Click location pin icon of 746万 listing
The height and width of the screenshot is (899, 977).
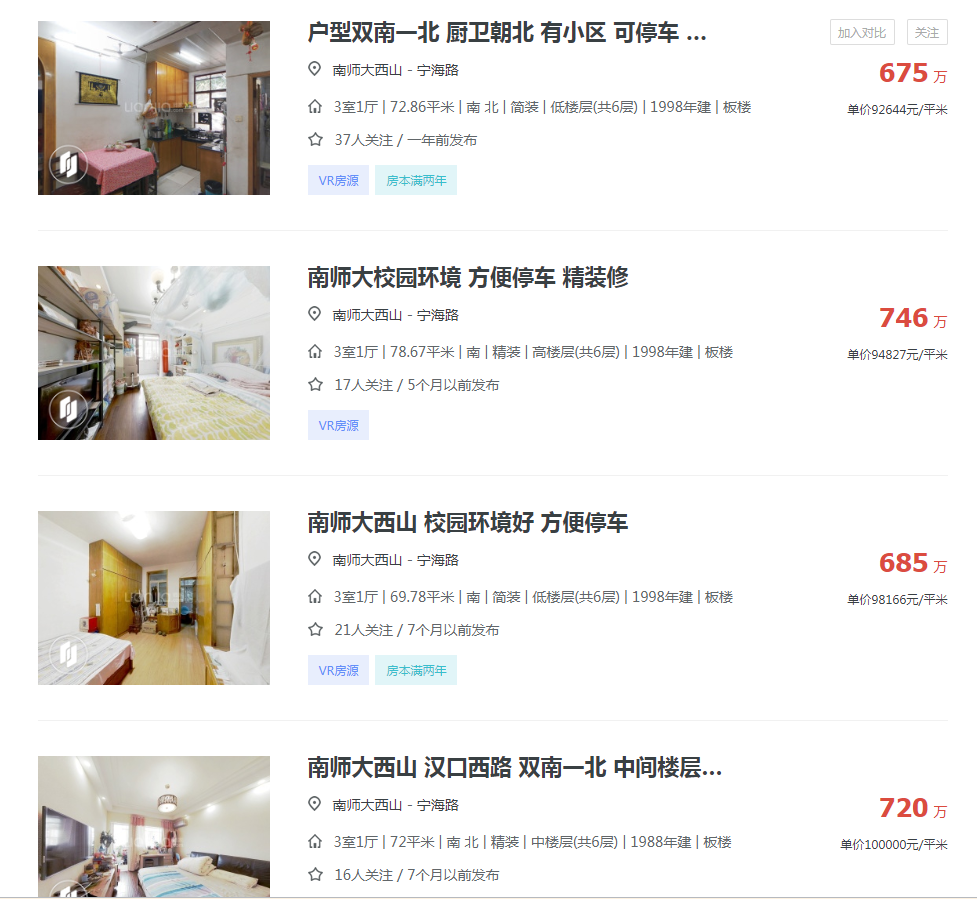315,314
